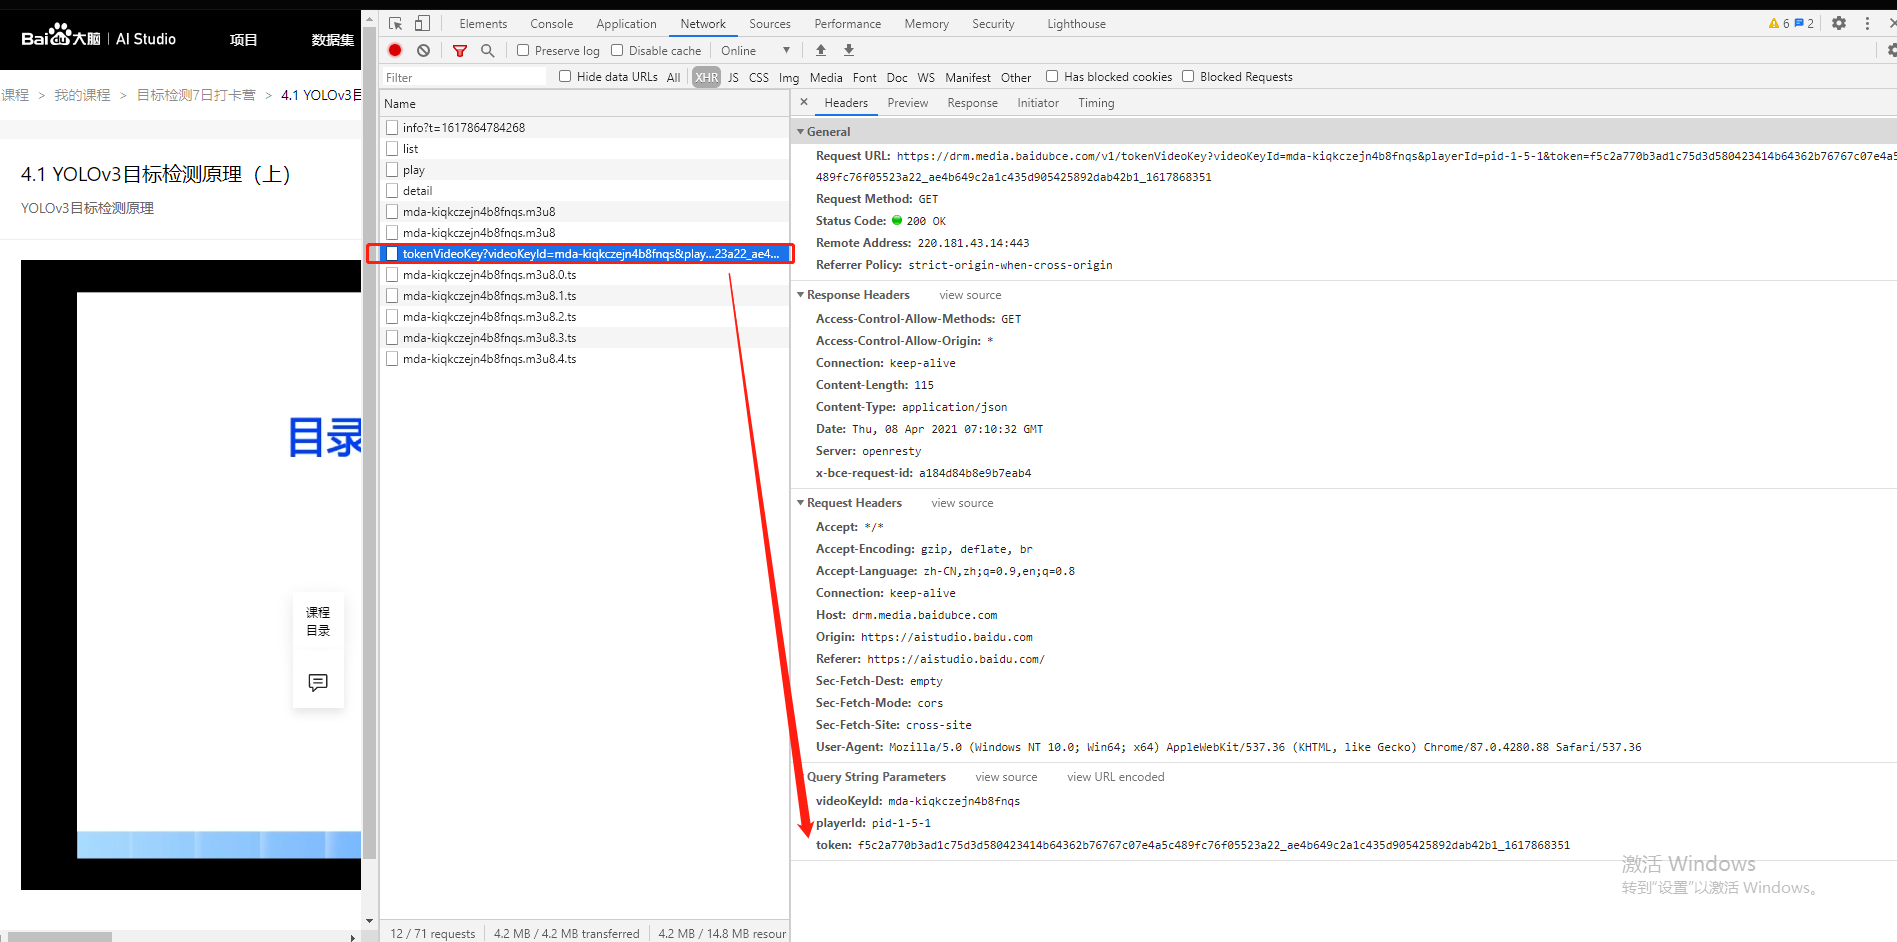
Task: Toggle the device toolbar emulation icon
Action: pyautogui.click(x=421, y=22)
